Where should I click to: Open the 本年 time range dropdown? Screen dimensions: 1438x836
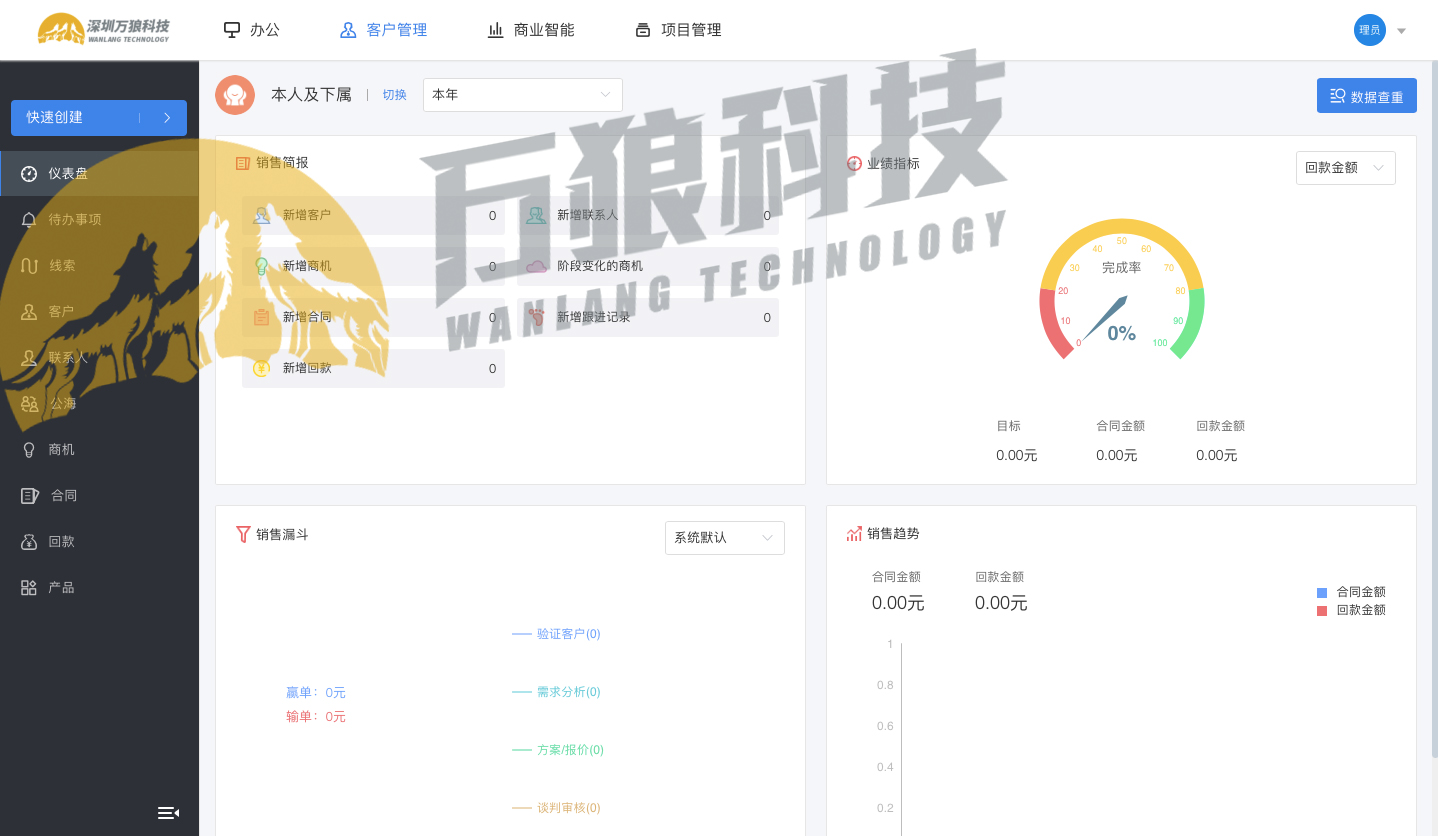522,95
